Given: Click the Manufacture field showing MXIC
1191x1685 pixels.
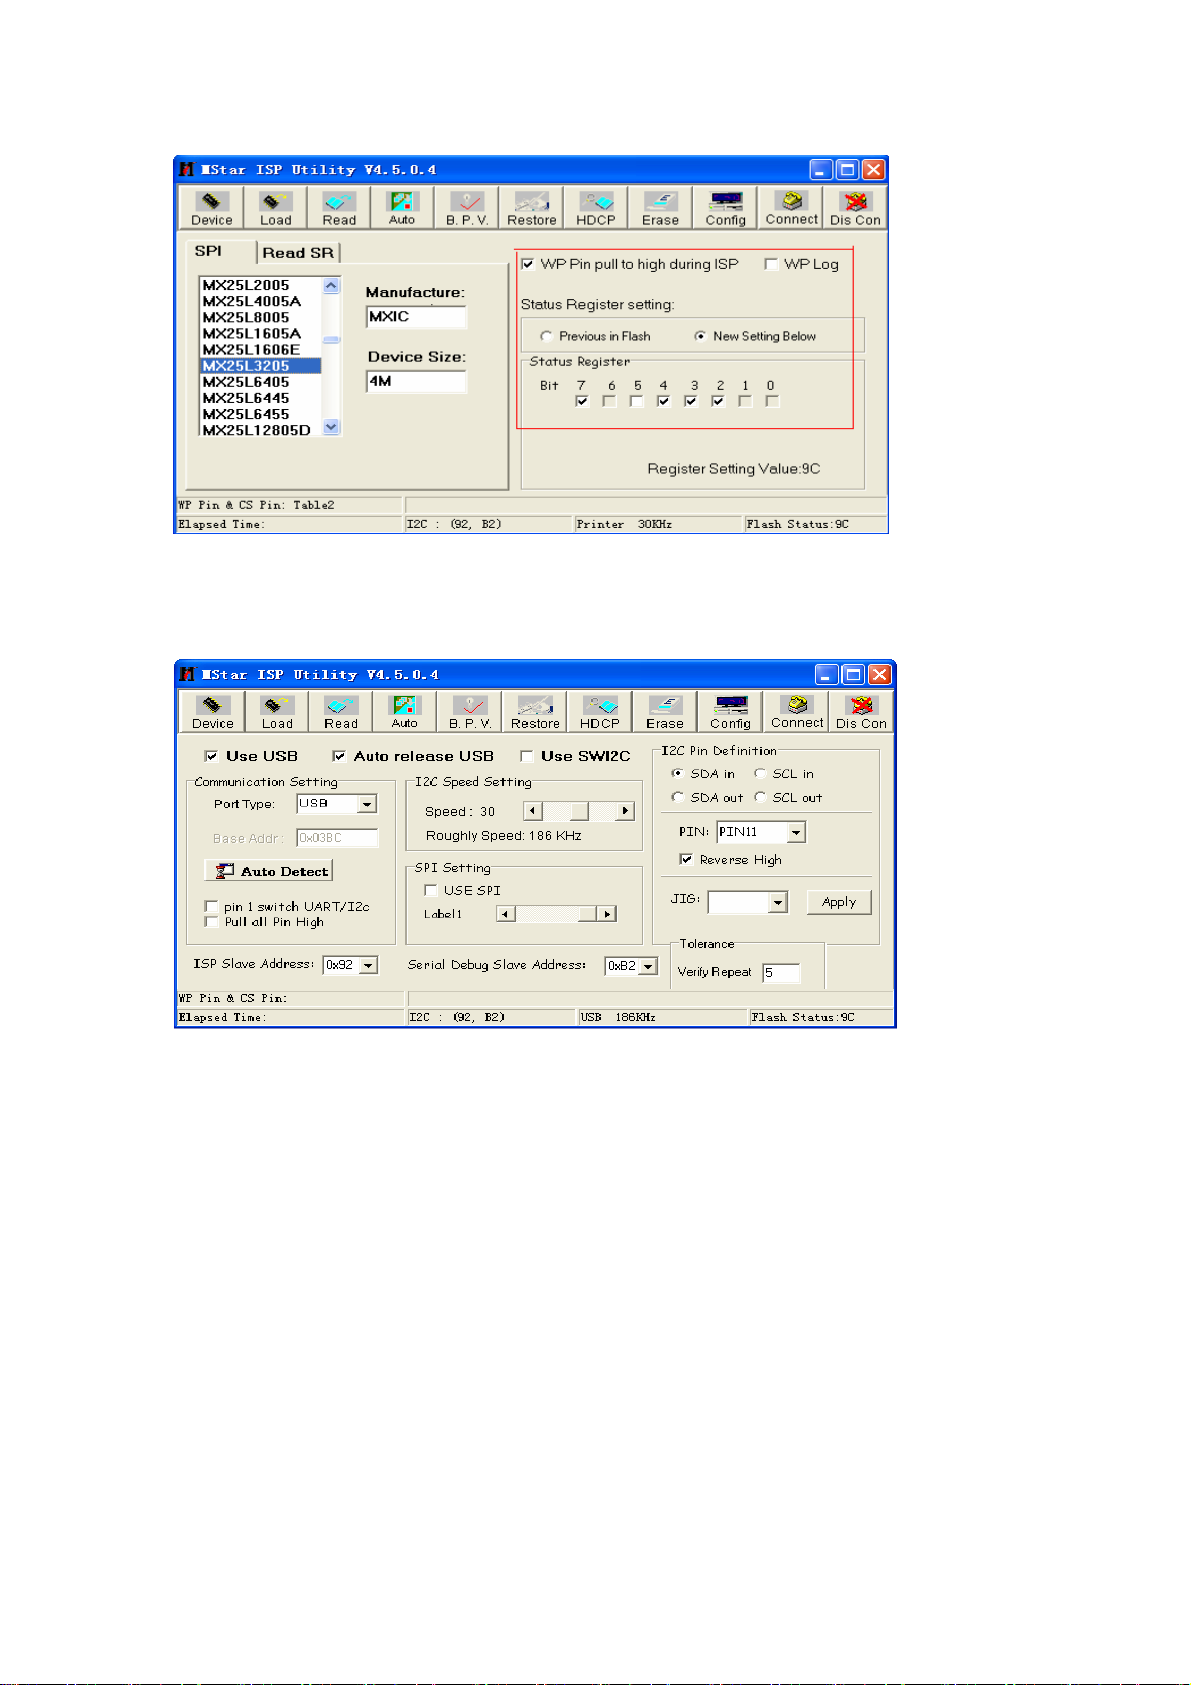Looking at the screenshot, I should [416, 317].
